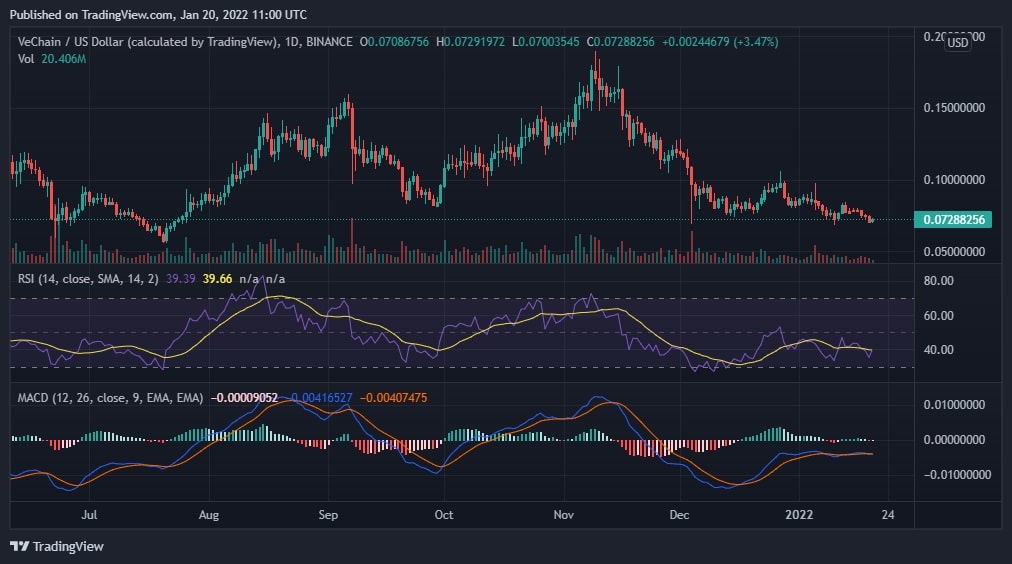Click the Jul label on time axis
Viewport: 1012px width, 564px height.
click(89, 515)
